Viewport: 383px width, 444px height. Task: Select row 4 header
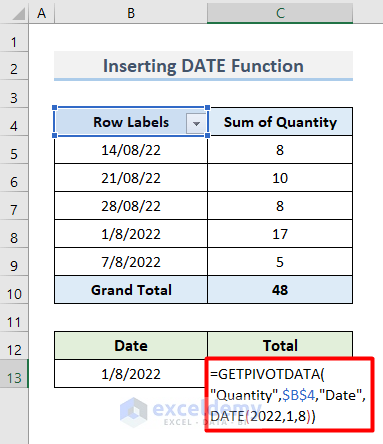click(x=14, y=122)
